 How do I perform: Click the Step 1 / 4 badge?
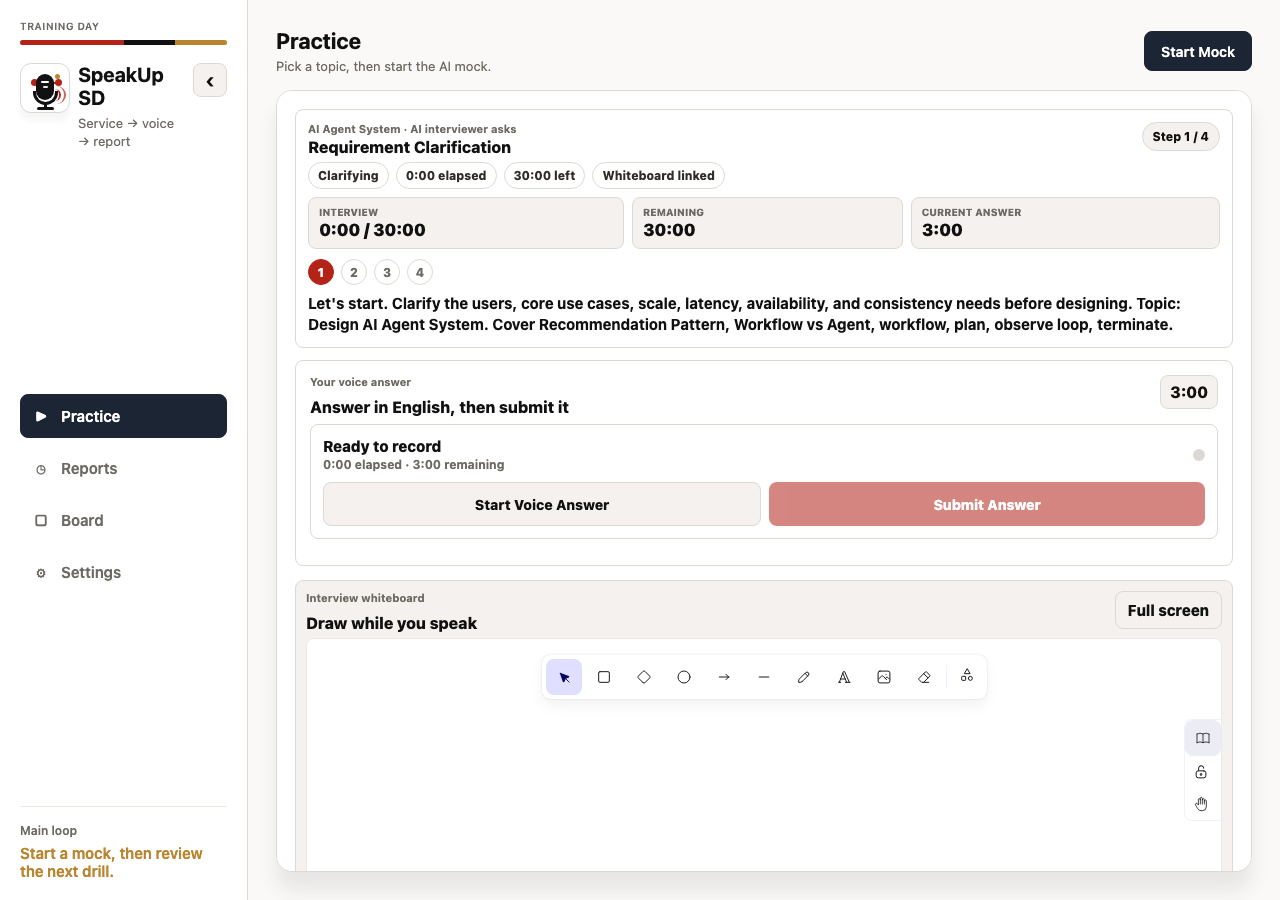click(1180, 136)
